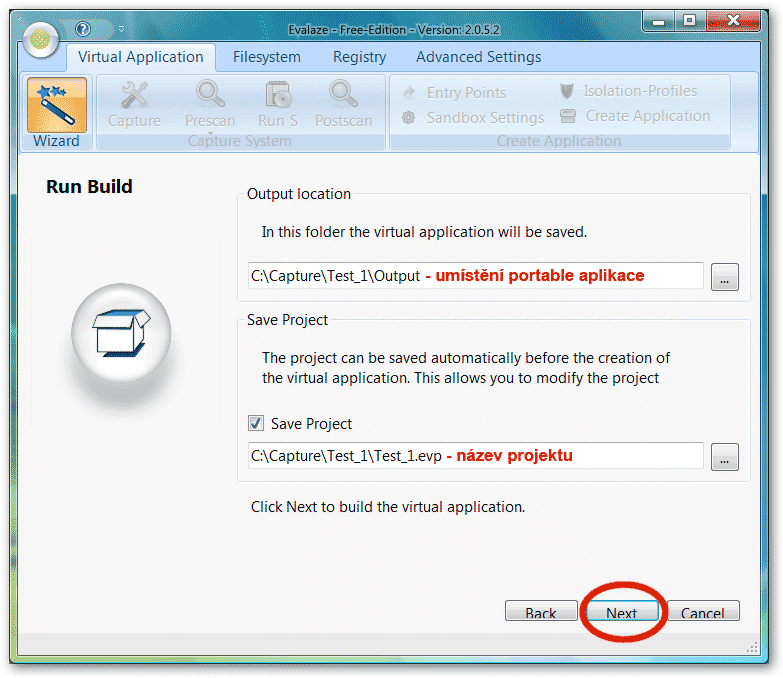Click the round application orb button
This screenshot has width=783, height=678.
[x=41, y=40]
